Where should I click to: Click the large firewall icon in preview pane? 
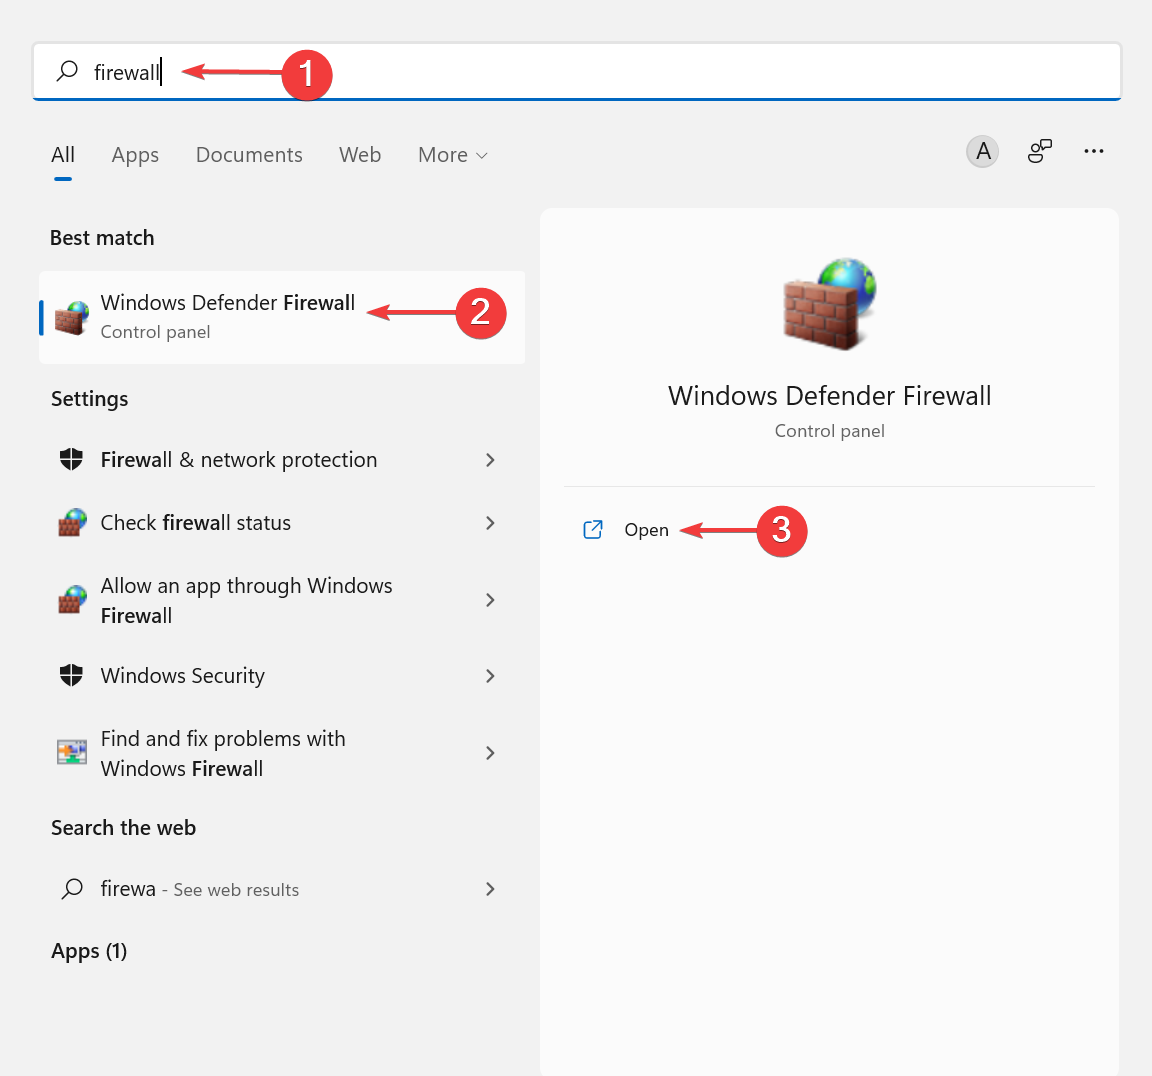829,303
